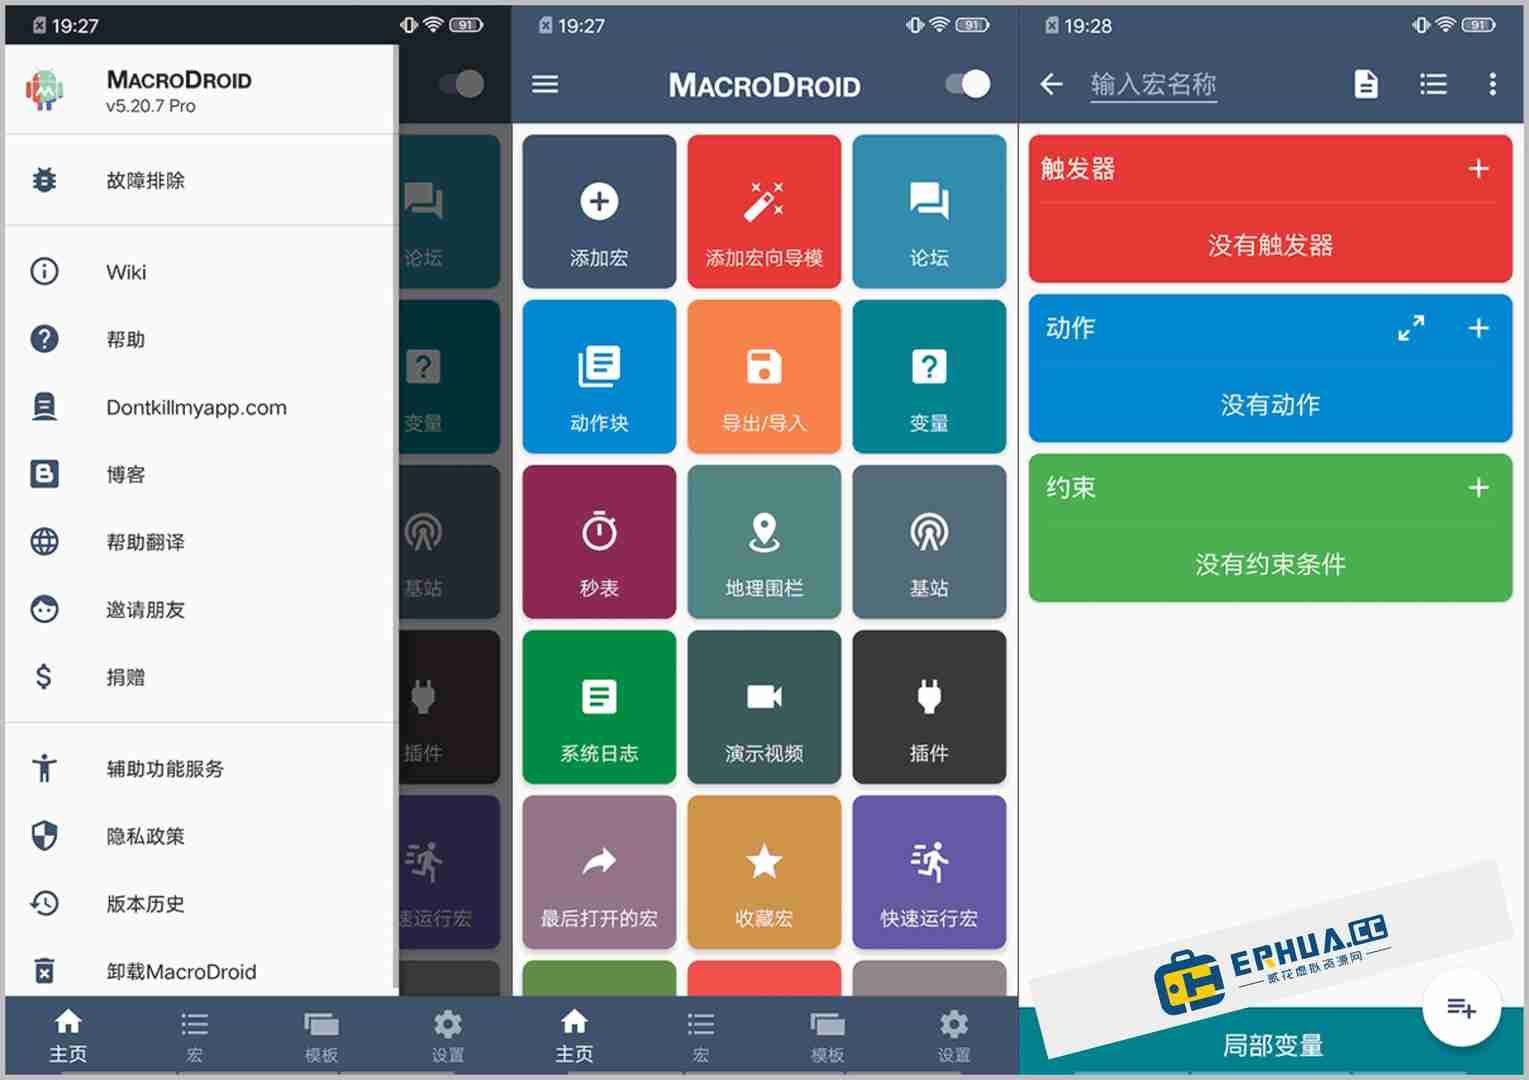Click the MacroDroid robot logo in drawer header
This screenshot has width=1529, height=1080.
(44, 89)
